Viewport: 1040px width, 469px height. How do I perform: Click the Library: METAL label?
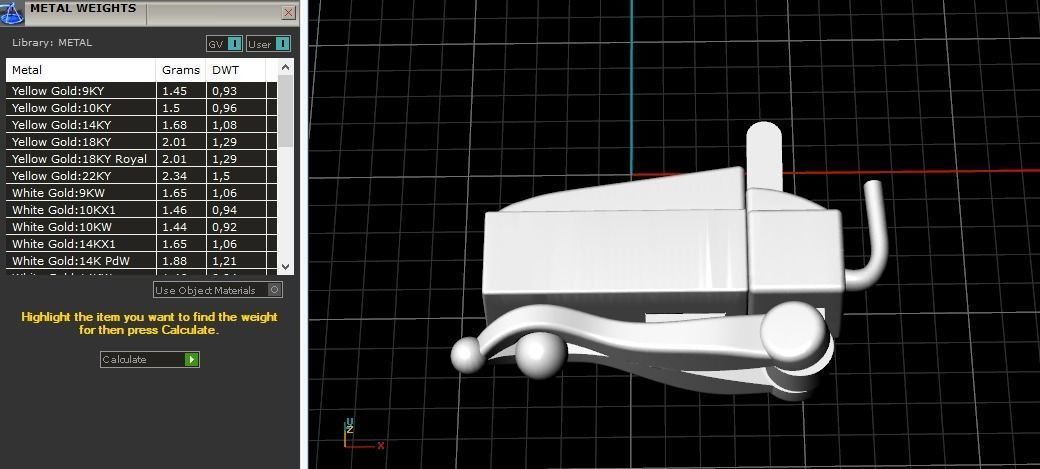[x=52, y=42]
